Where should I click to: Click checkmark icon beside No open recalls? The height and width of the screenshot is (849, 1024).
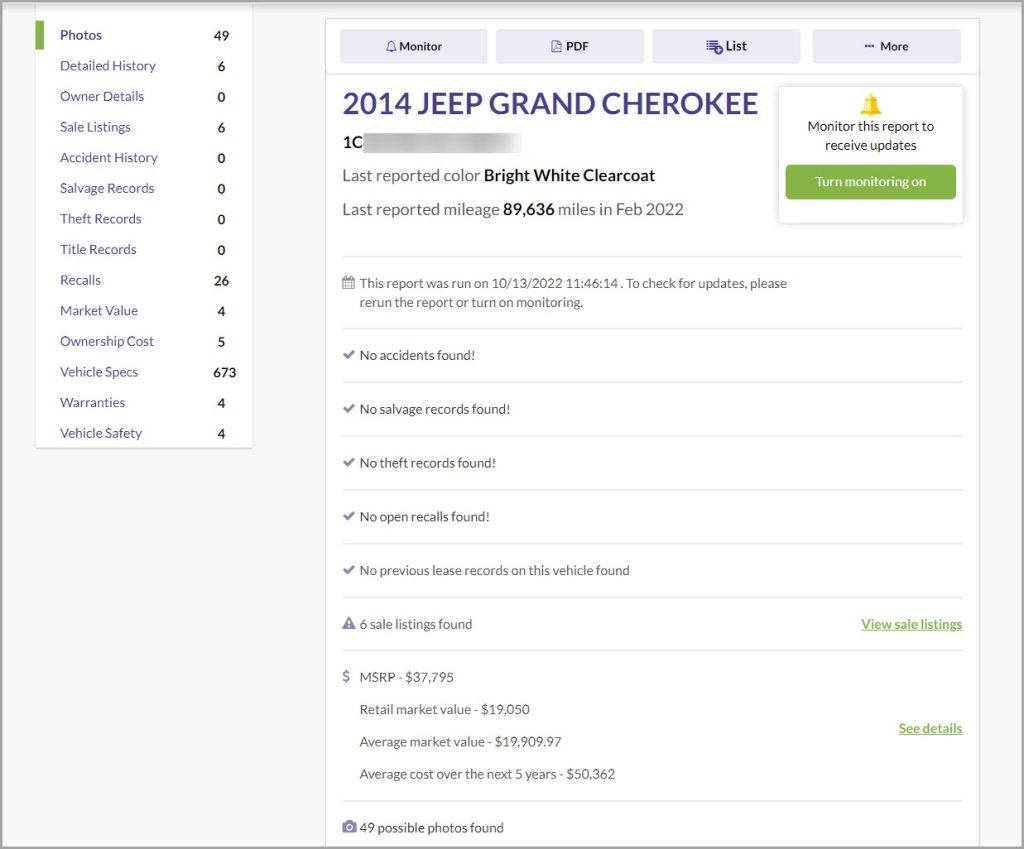349,516
